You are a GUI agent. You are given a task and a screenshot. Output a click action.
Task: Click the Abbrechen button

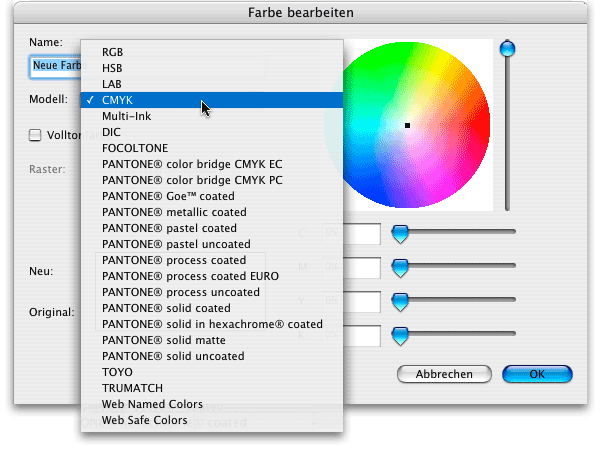(444, 374)
